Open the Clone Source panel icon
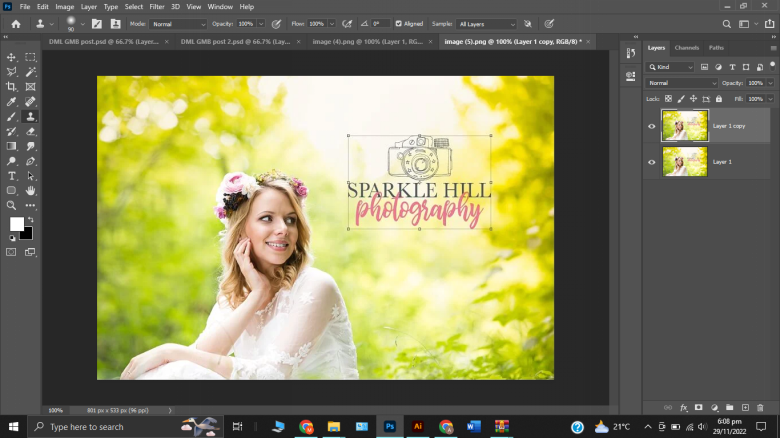The image size is (780, 439). point(115,24)
